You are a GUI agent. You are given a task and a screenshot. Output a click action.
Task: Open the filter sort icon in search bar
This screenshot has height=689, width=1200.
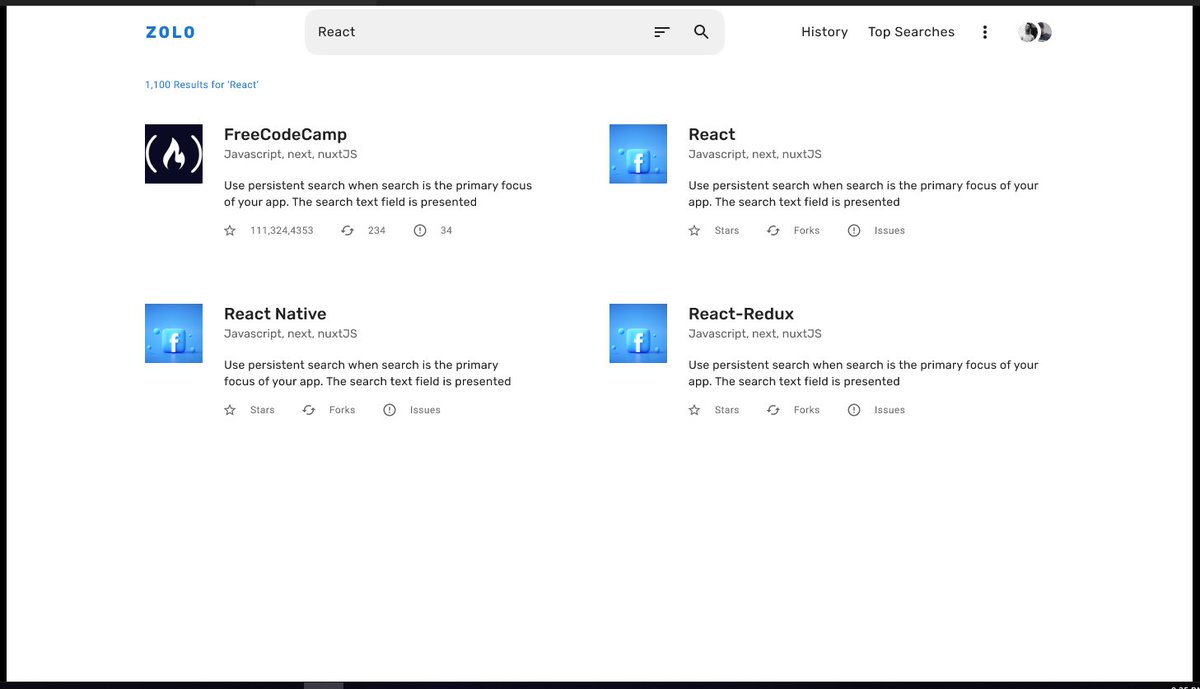[x=661, y=32]
